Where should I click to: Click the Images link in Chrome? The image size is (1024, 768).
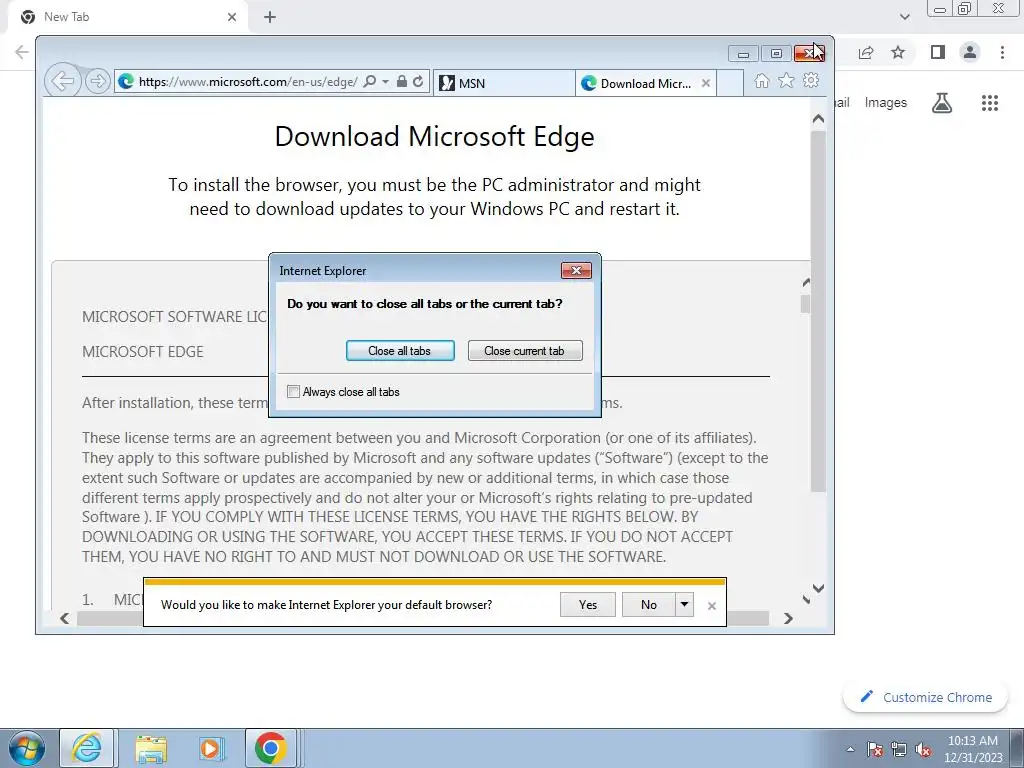point(886,103)
